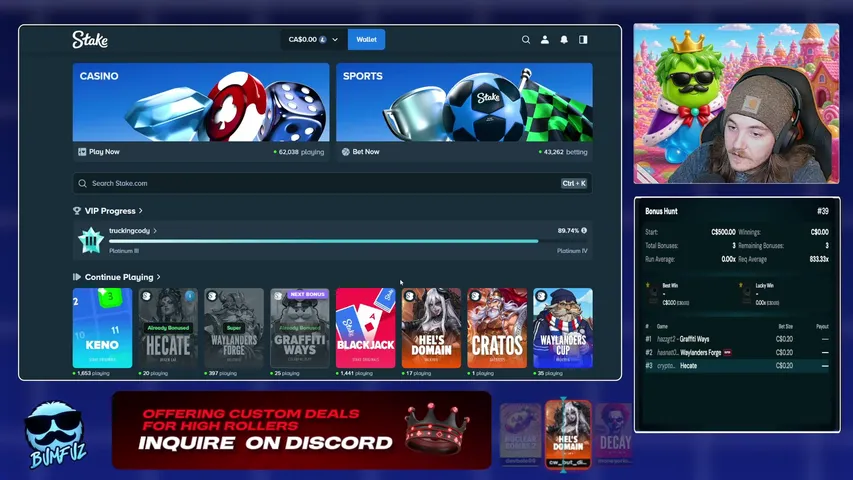Click Play Now under Casino

point(99,152)
